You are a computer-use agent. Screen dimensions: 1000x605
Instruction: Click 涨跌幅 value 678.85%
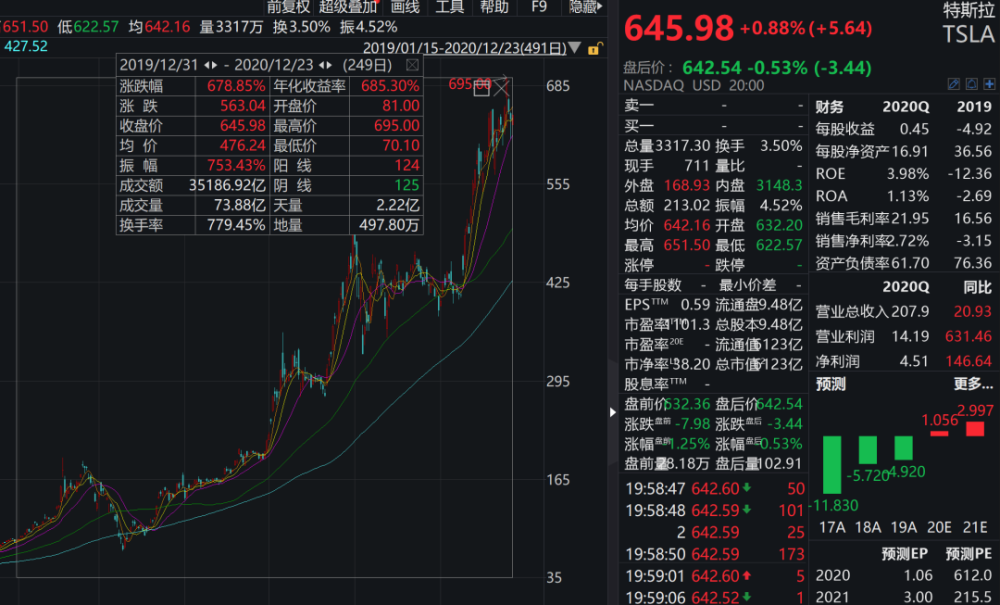(x=235, y=86)
